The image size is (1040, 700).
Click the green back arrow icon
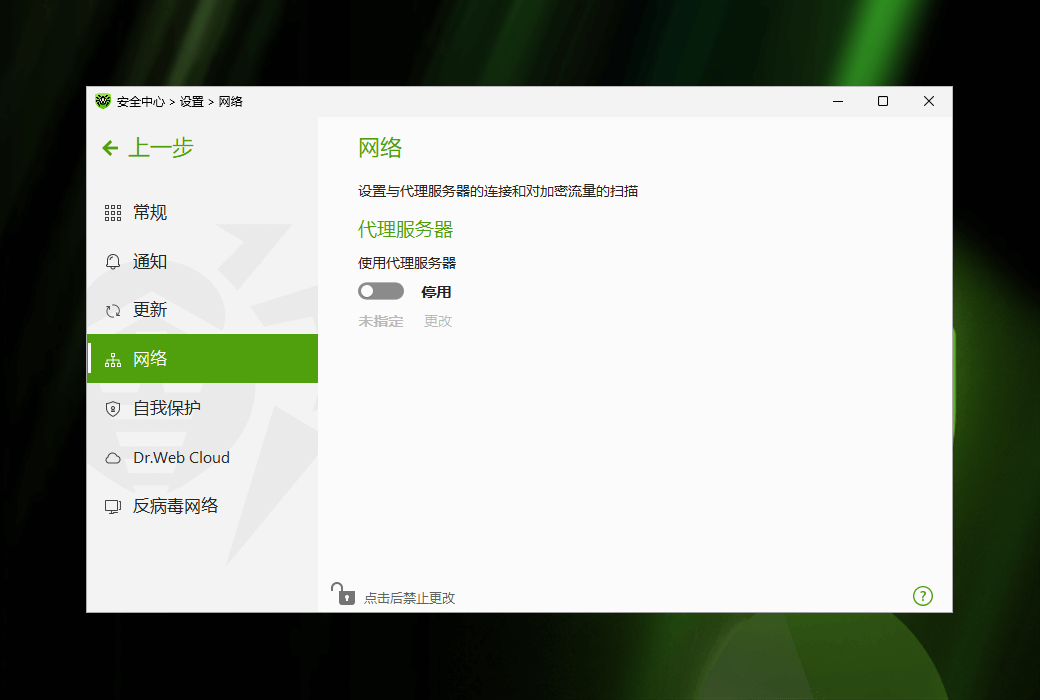pyautogui.click(x=110, y=148)
